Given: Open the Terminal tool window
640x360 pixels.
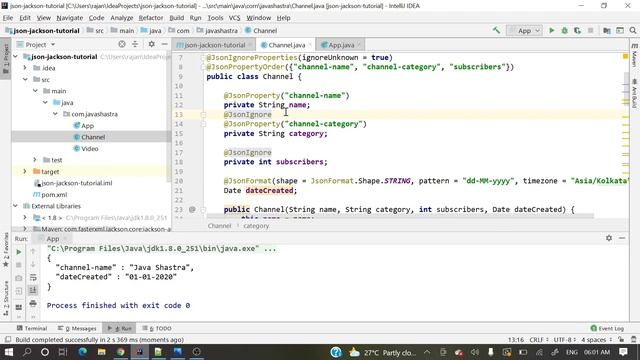Looking at the screenshot, I should tap(32, 328).
